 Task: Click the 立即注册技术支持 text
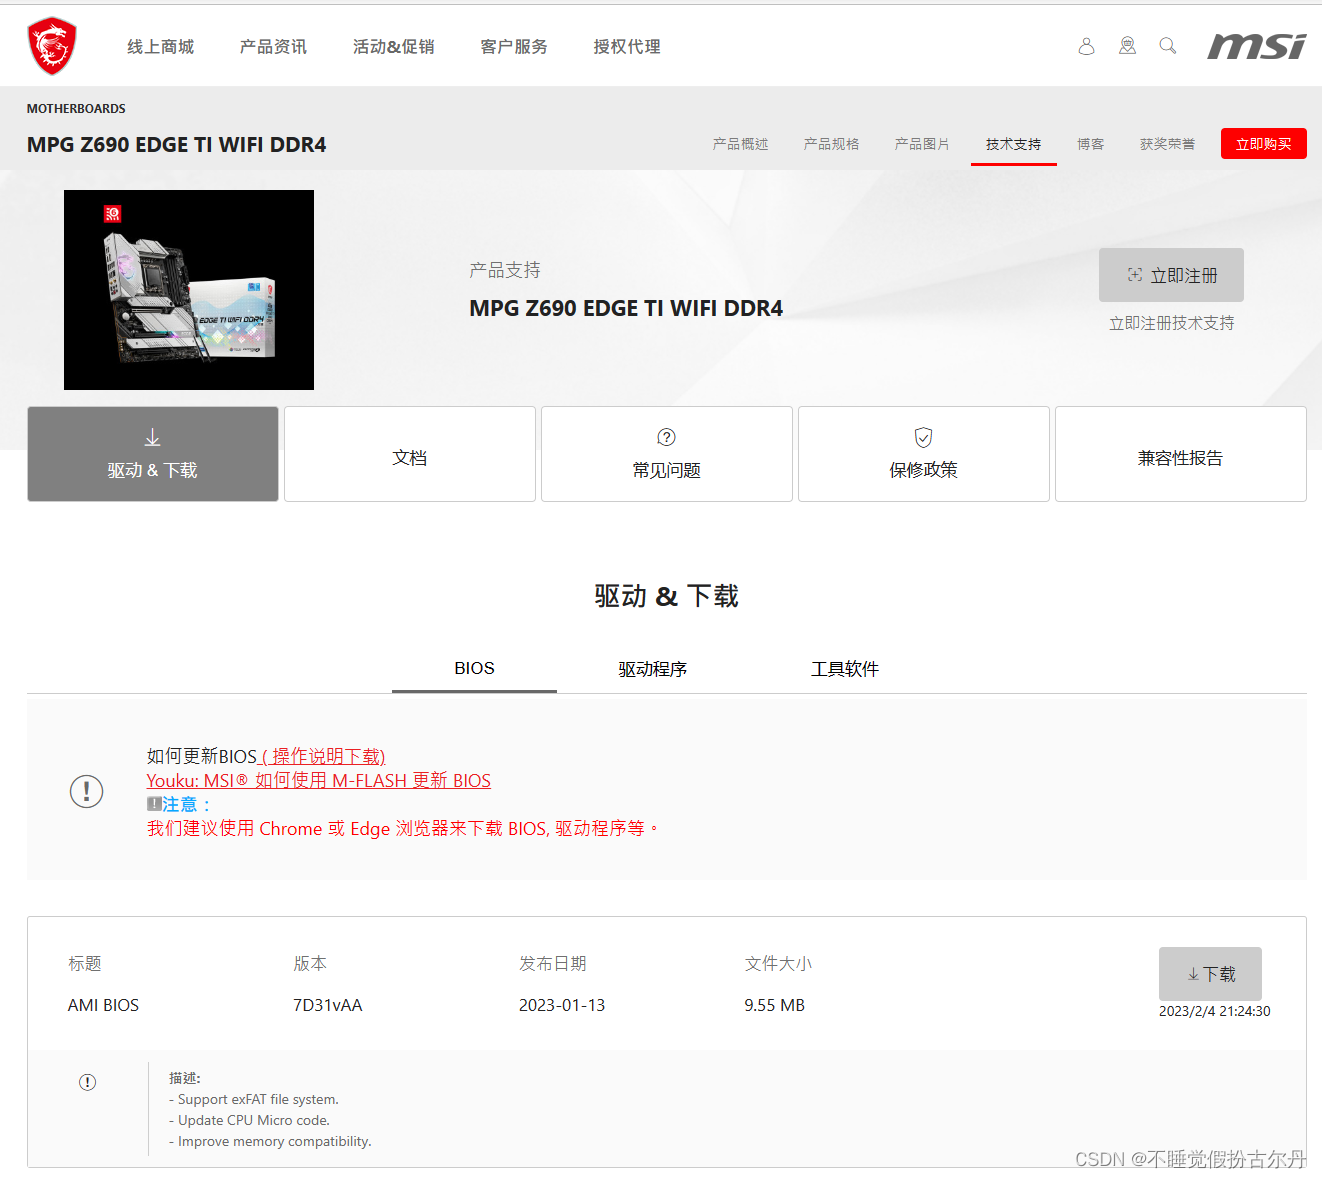coord(1171,323)
